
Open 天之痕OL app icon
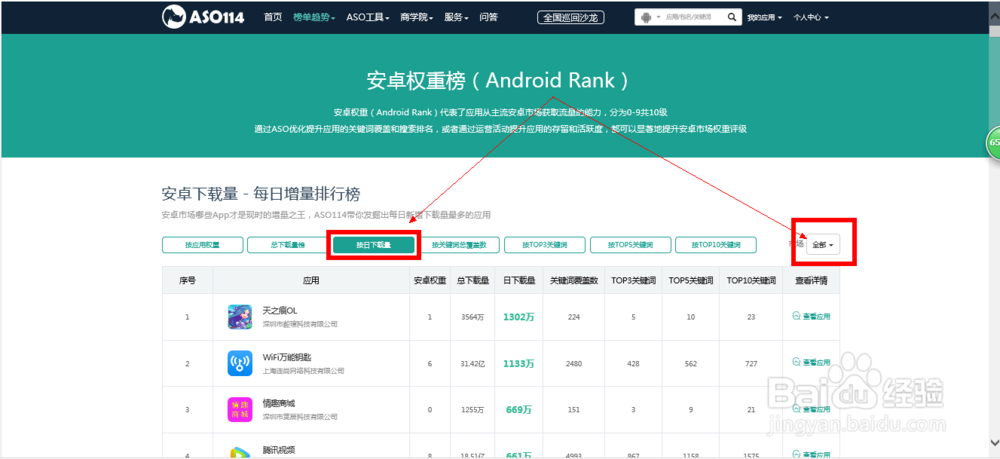(x=240, y=317)
